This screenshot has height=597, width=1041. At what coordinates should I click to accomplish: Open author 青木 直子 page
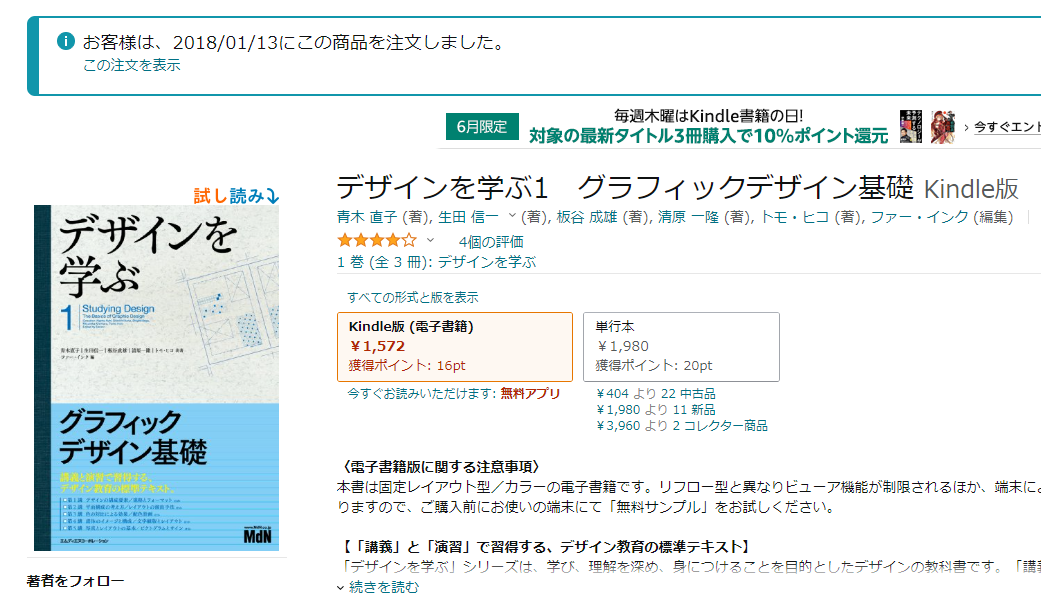(x=367, y=217)
